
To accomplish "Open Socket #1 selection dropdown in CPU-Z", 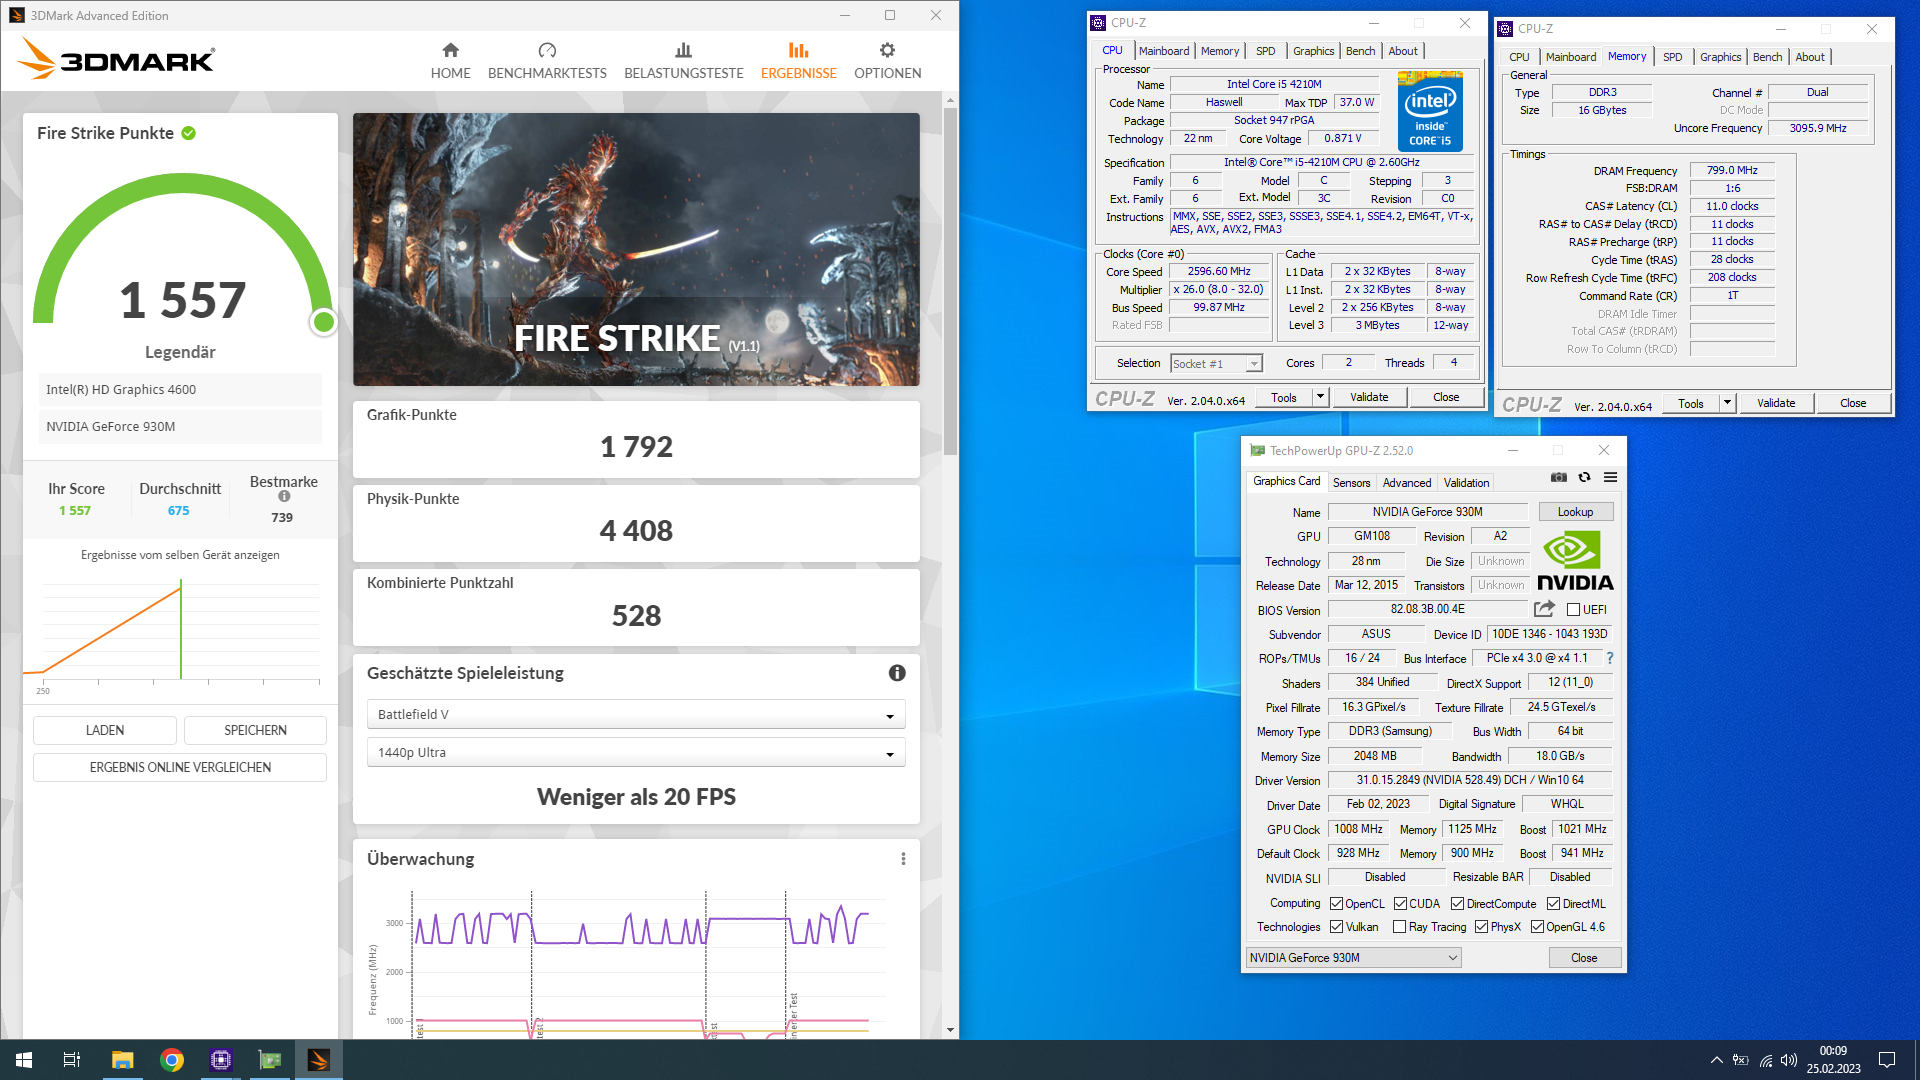I will tap(1216, 363).
